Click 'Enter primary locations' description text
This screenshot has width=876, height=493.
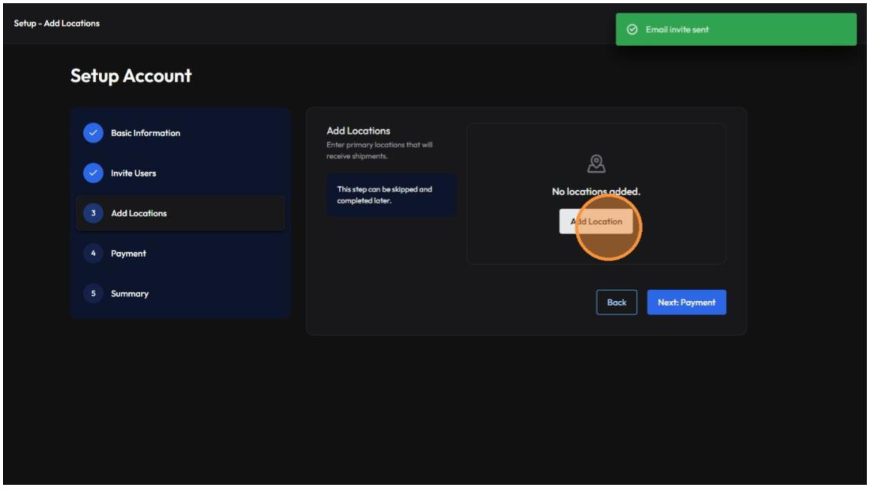382,151
